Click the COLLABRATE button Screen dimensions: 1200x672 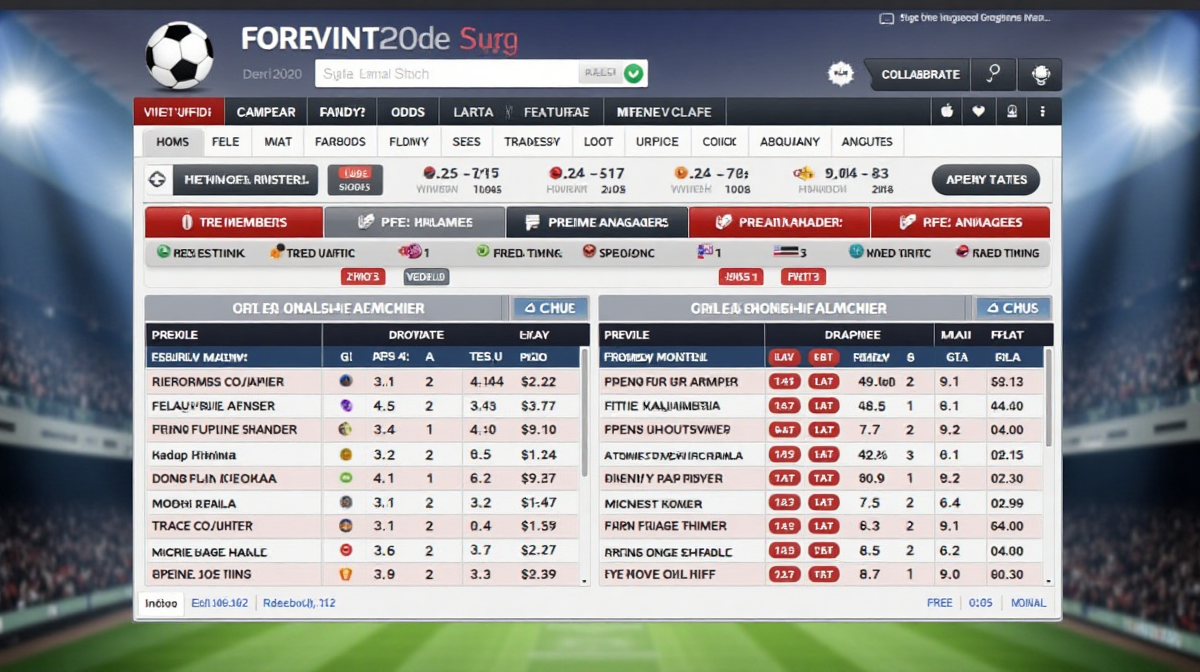point(919,74)
